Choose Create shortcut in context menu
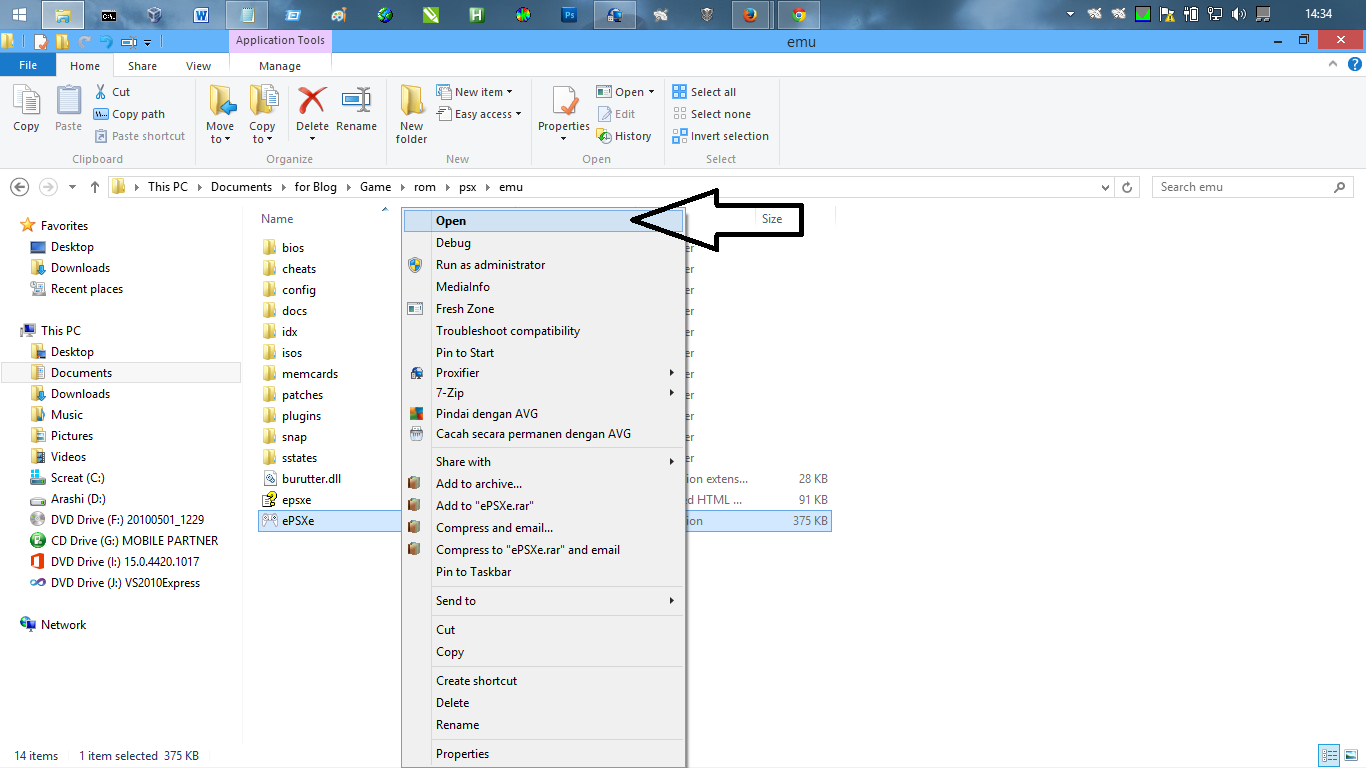 (x=543, y=681)
